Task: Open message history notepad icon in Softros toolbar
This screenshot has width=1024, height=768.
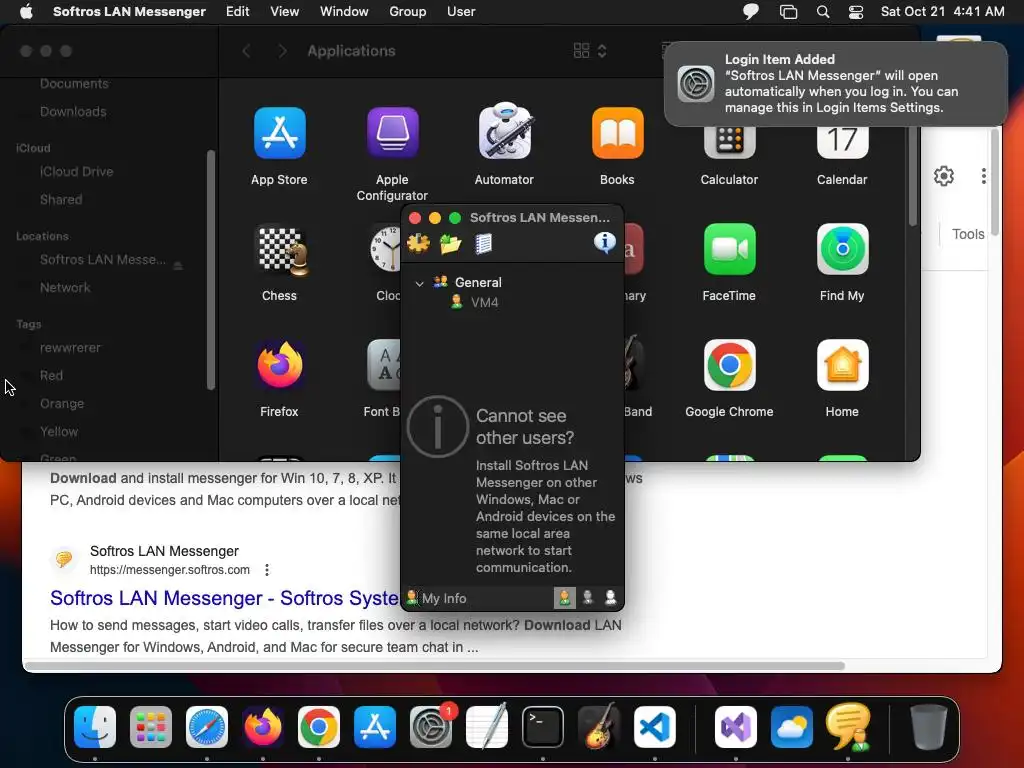Action: point(483,244)
